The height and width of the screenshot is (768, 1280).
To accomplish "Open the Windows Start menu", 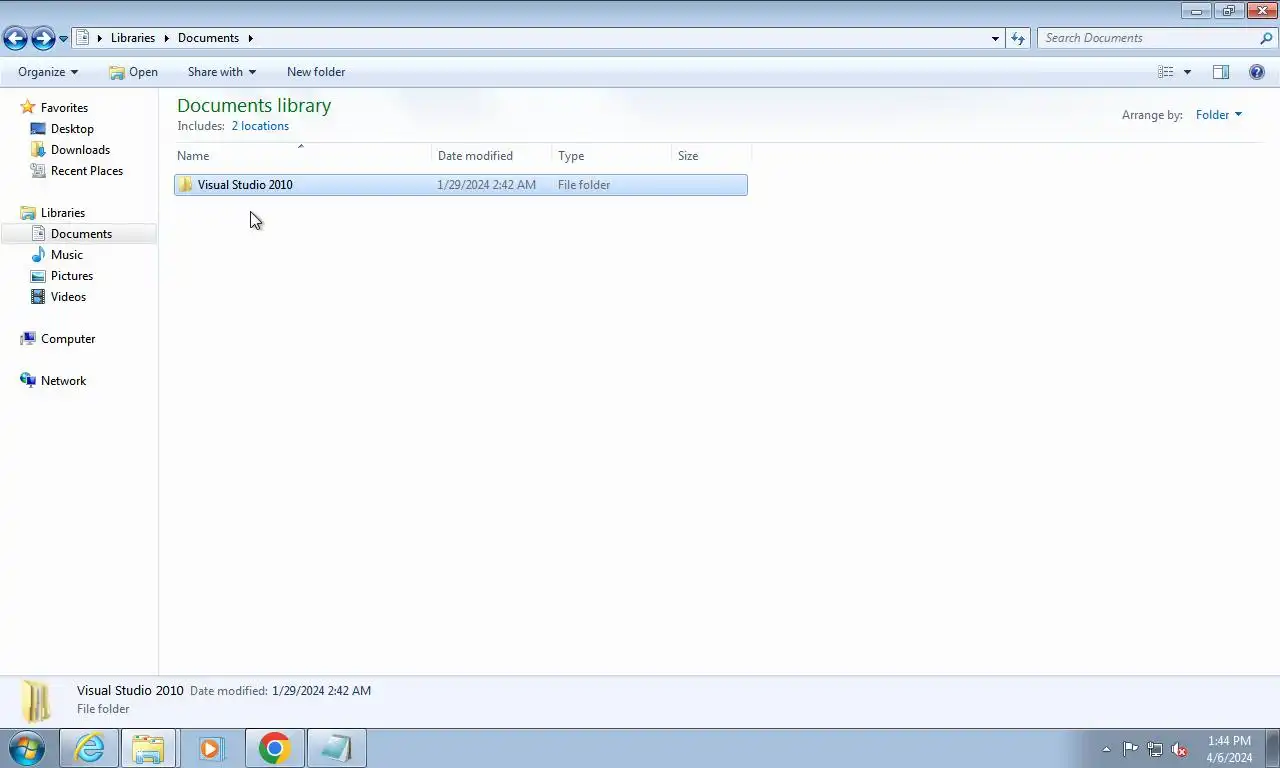I will tap(27, 748).
